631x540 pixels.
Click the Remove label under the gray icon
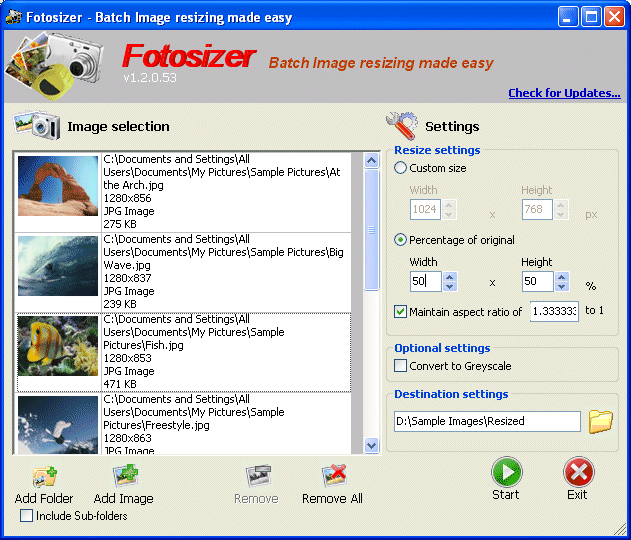pyautogui.click(x=256, y=499)
